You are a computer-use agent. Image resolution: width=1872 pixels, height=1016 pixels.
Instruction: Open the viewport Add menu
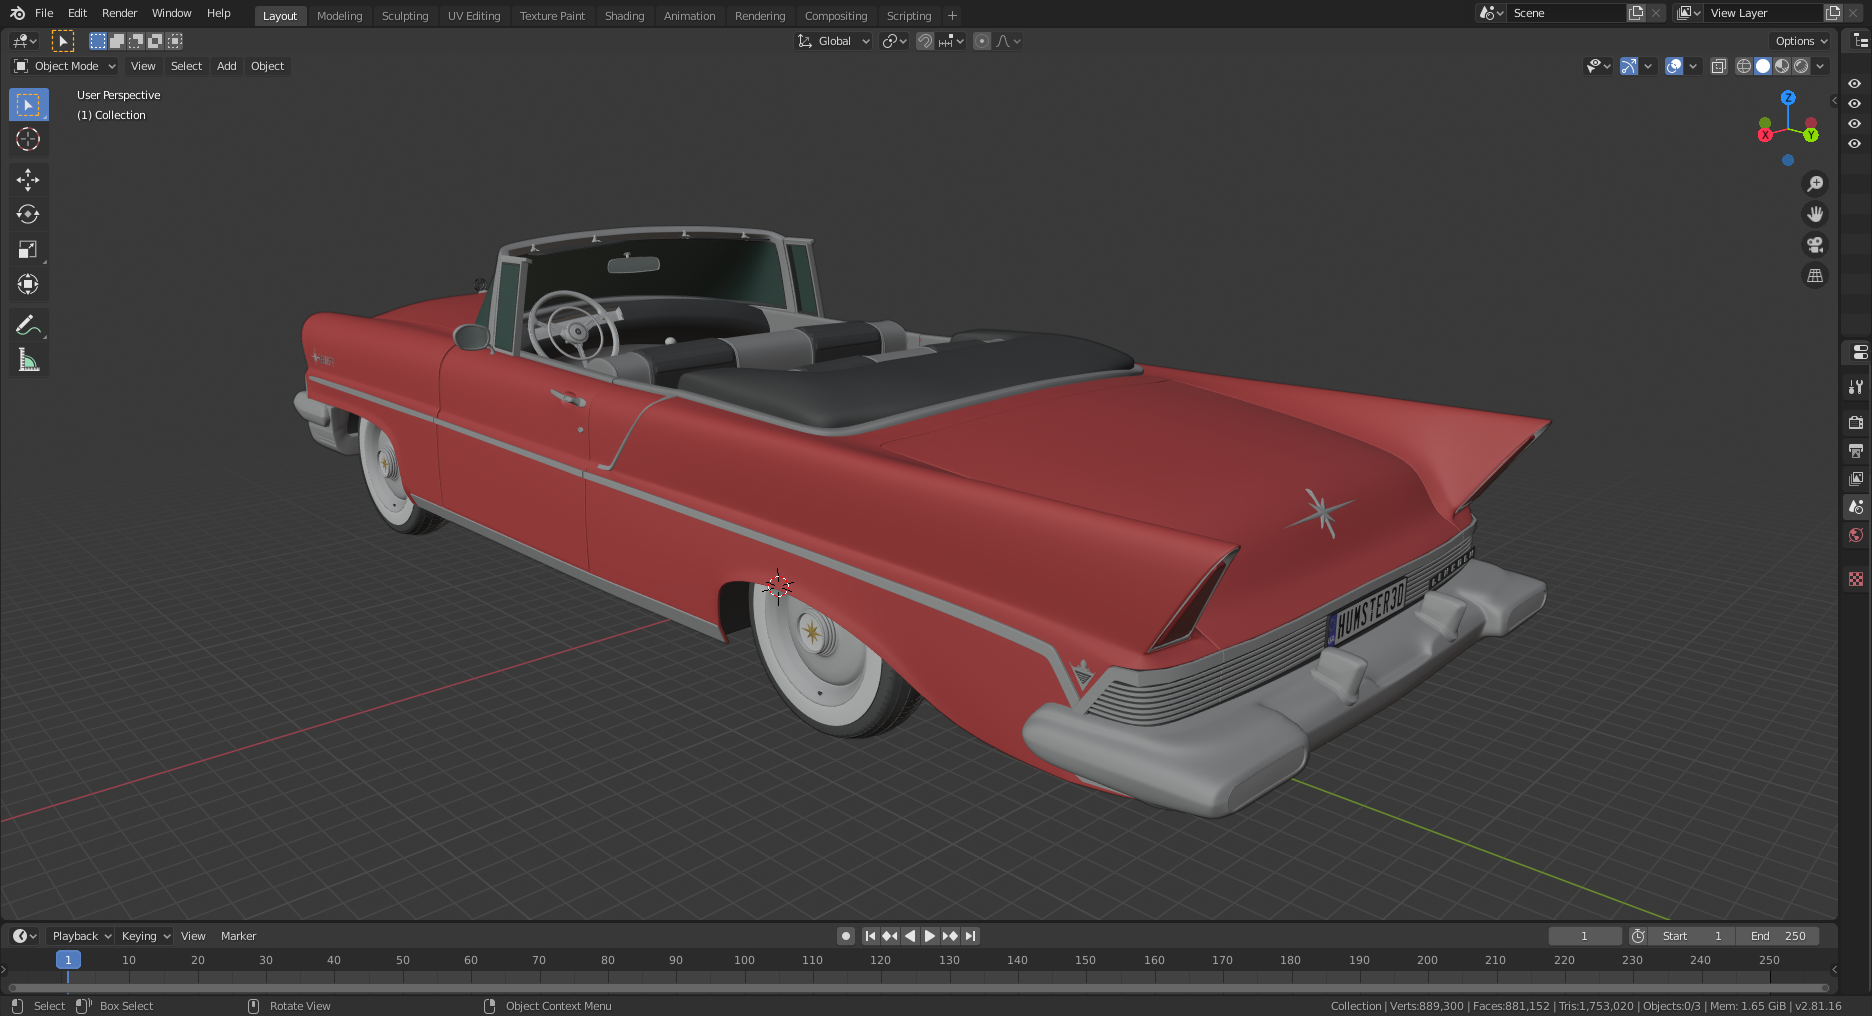pyautogui.click(x=227, y=66)
